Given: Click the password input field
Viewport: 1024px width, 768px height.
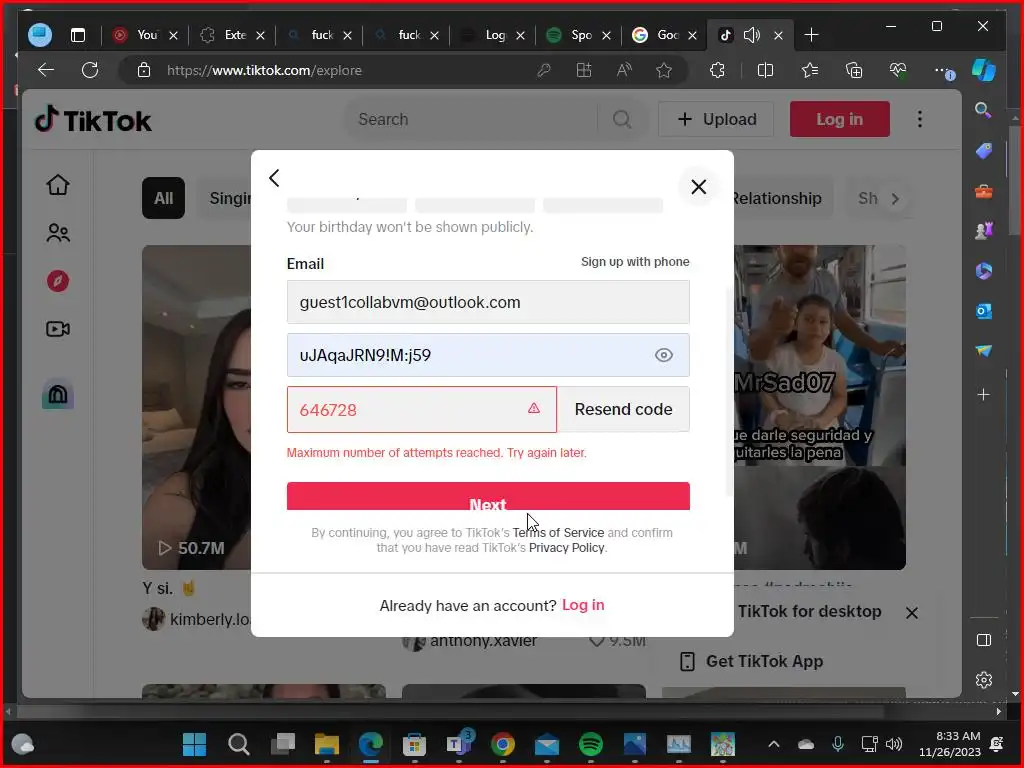Looking at the screenshot, I should [488, 355].
